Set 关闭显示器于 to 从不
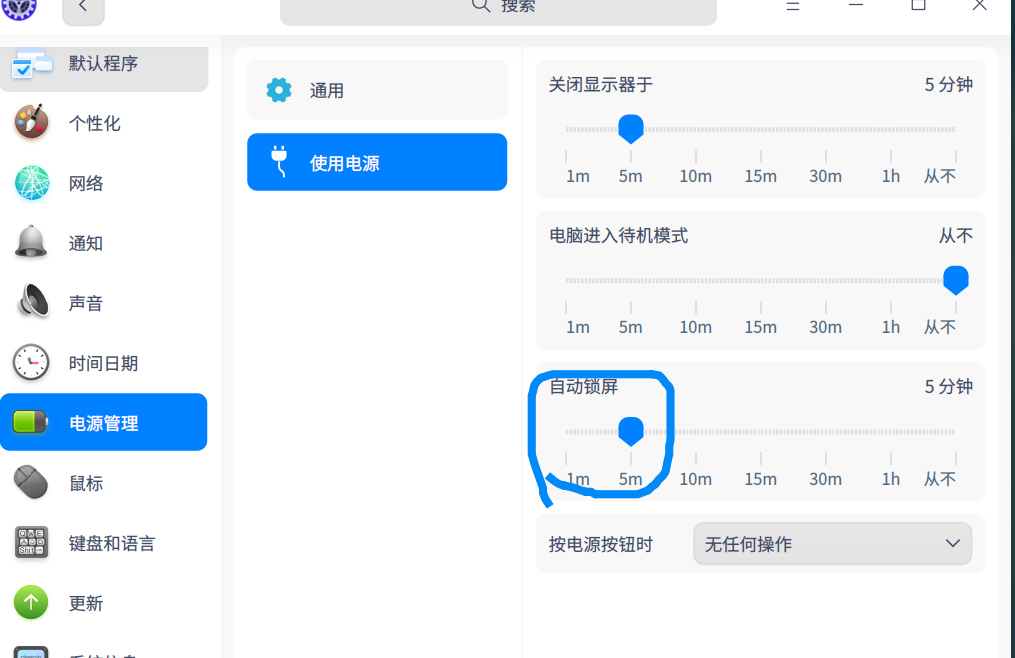Screen dimensions: 1015x658 pos(940,176)
